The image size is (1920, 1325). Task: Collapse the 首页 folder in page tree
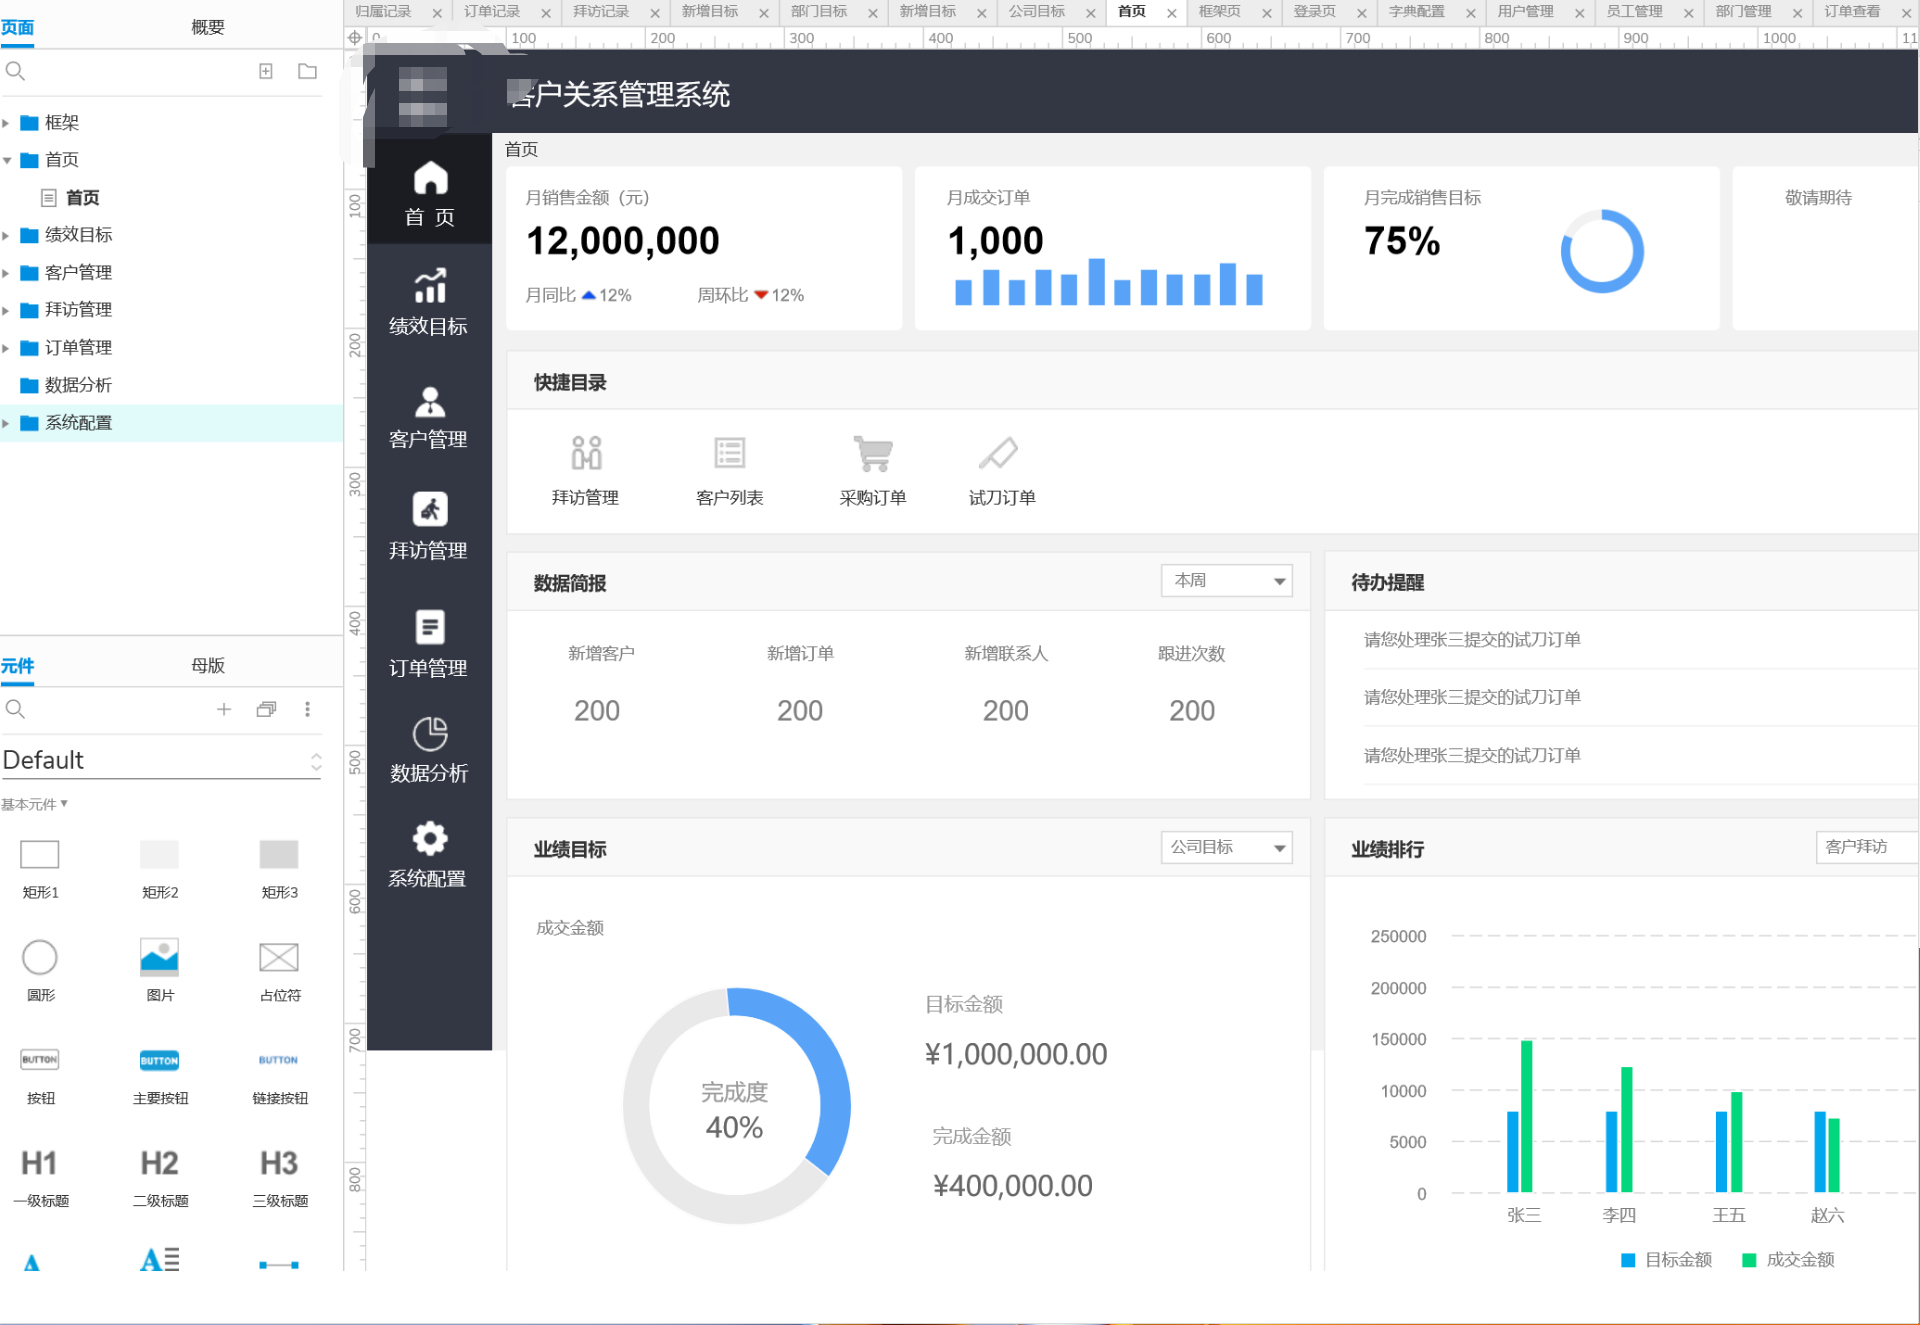pyautogui.click(x=6, y=160)
